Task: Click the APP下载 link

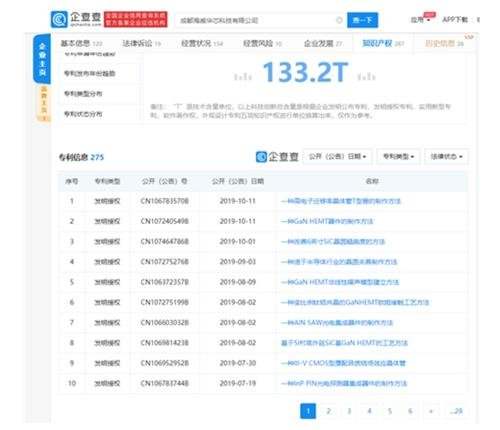Action: [455, 20]
